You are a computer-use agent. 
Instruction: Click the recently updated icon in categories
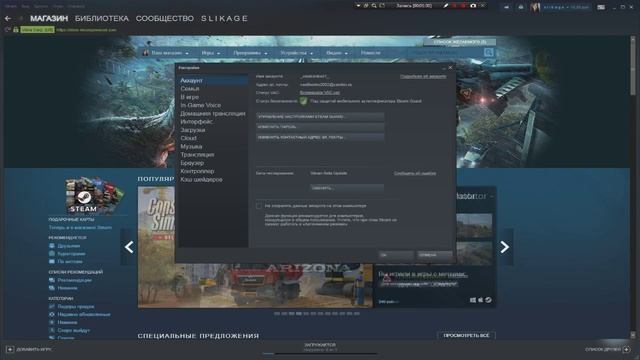tap(52, 314)
